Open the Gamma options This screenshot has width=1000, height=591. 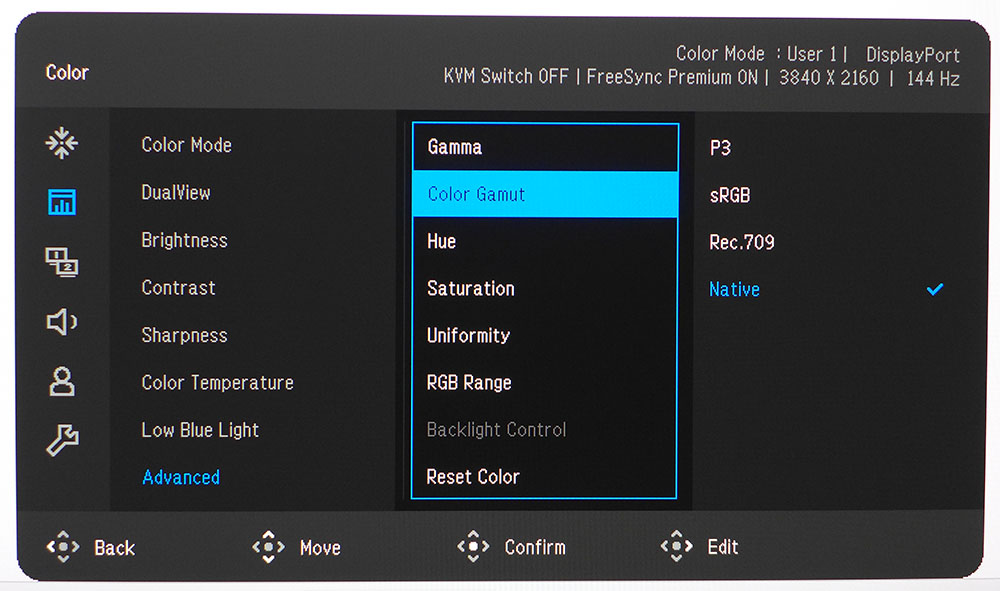(x=455, y=147)
